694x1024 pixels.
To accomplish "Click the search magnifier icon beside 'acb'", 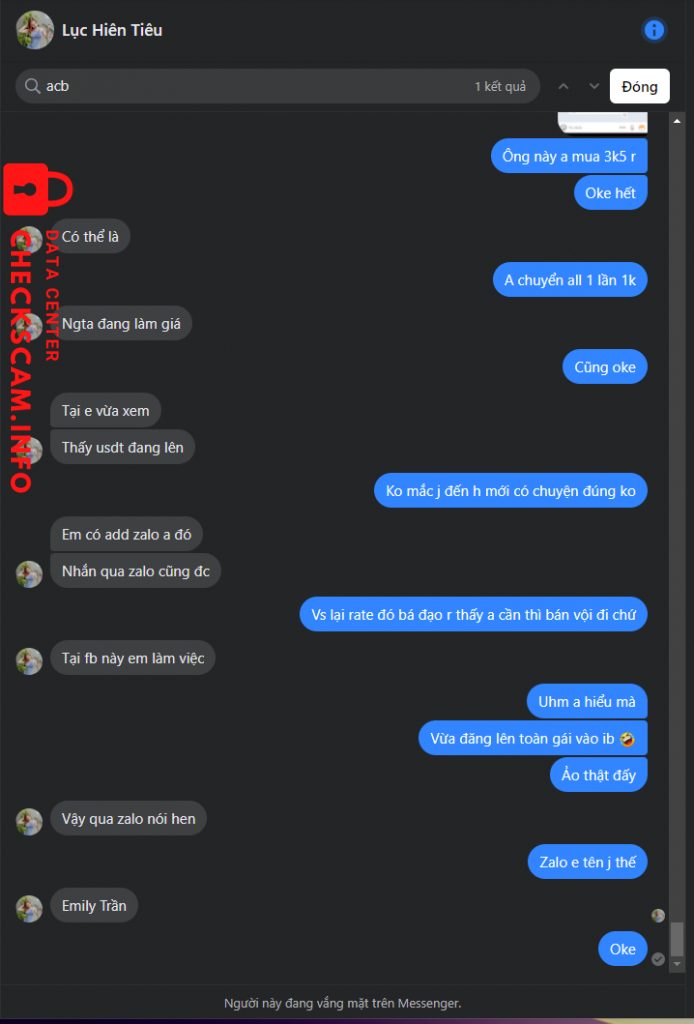I will coord(32,86).
